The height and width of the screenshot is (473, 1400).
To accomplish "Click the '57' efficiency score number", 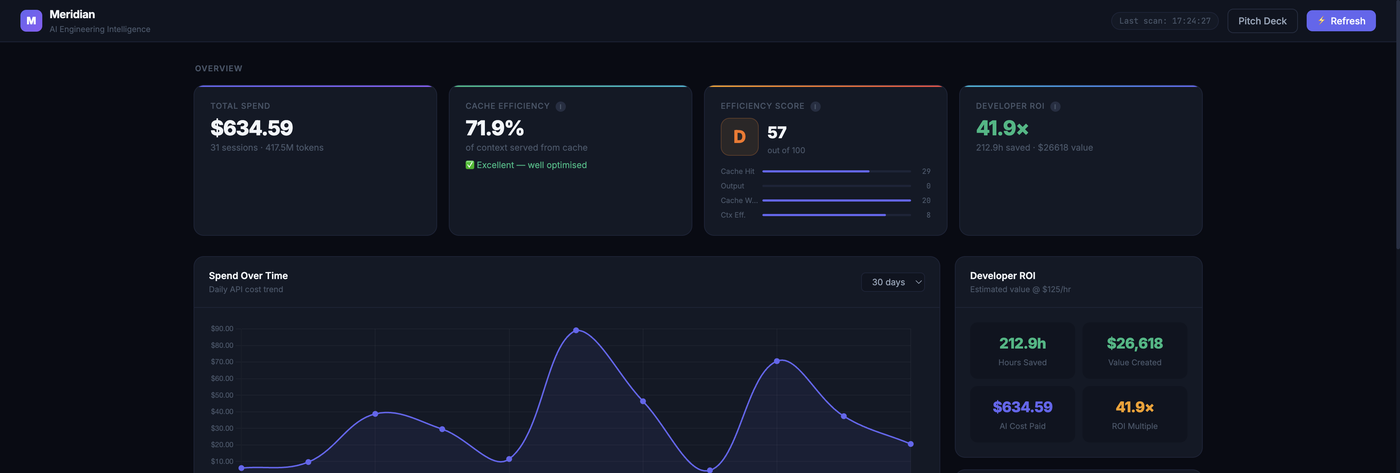I will 777,132.
